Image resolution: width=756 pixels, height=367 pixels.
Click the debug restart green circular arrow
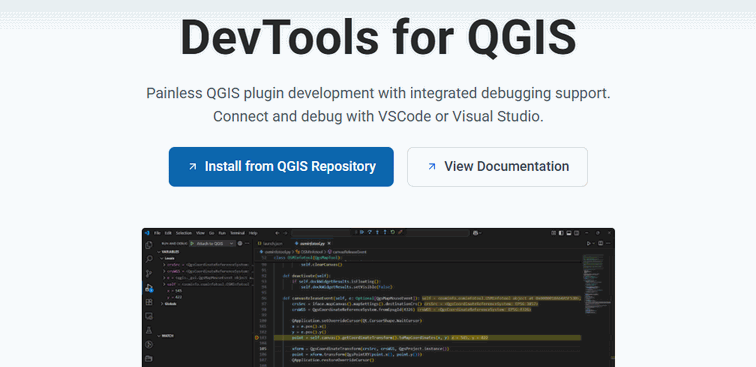[x=393, y=232]
